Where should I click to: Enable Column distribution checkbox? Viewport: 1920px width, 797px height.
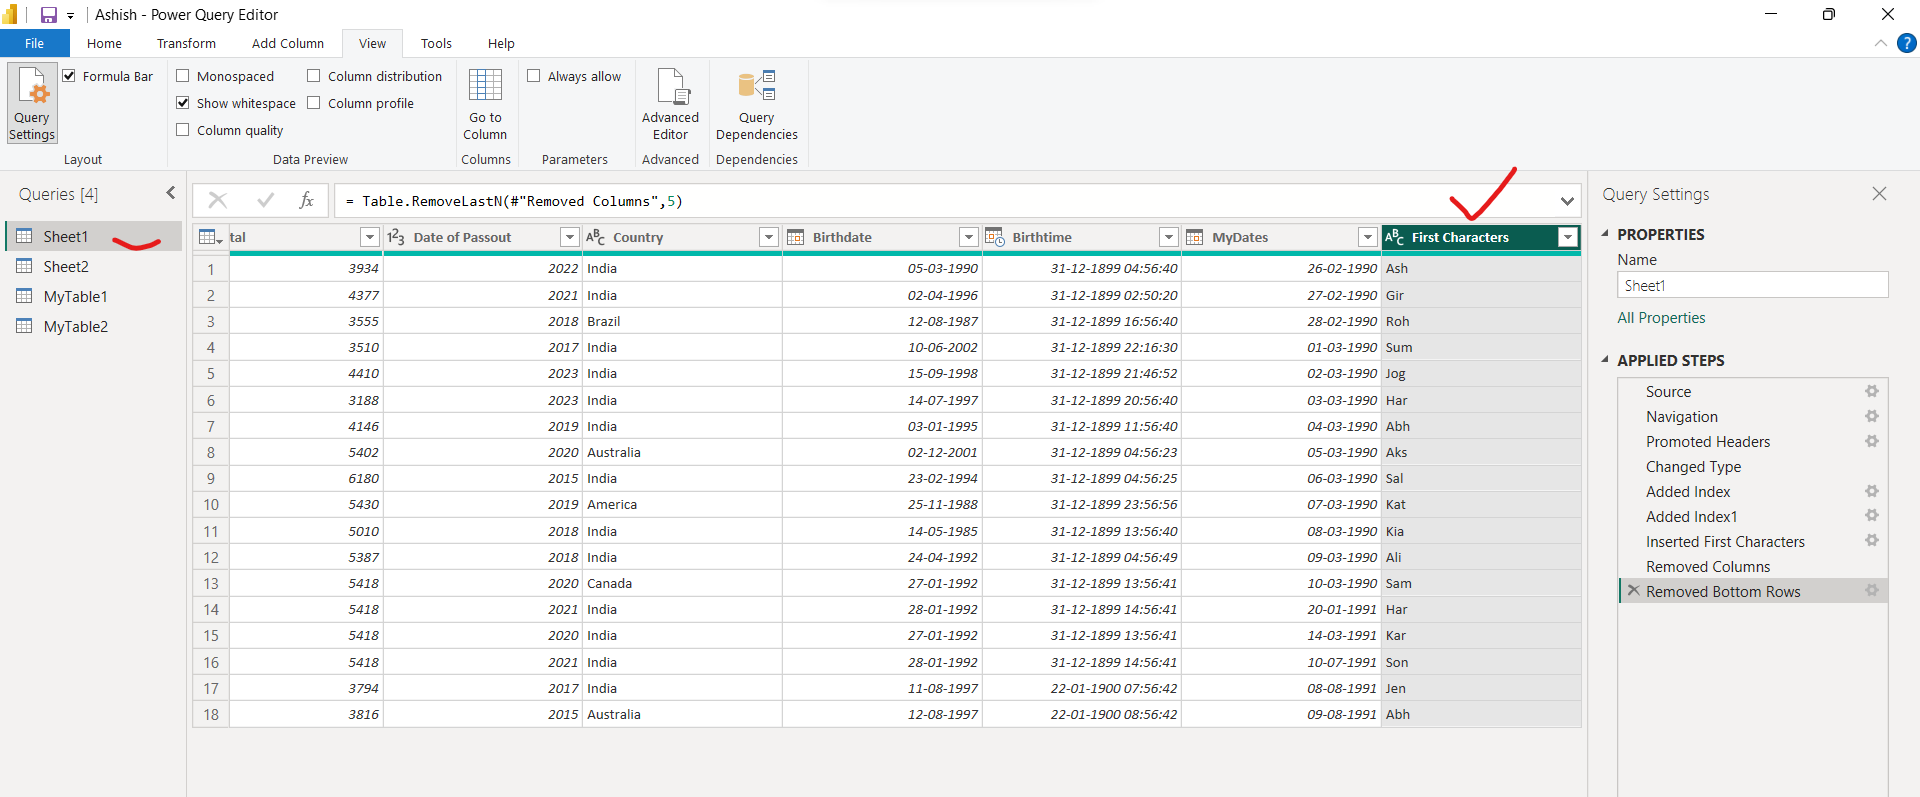314,76
